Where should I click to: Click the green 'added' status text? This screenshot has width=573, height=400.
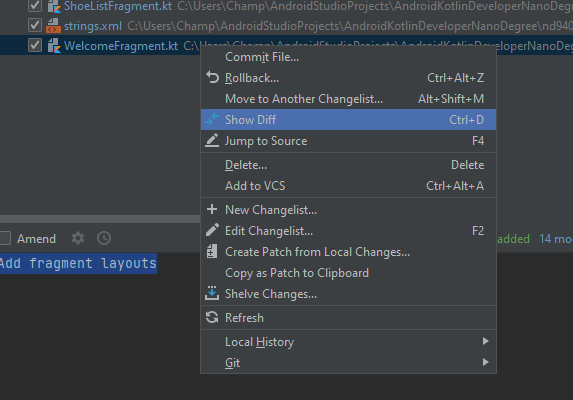click(513, 239)
